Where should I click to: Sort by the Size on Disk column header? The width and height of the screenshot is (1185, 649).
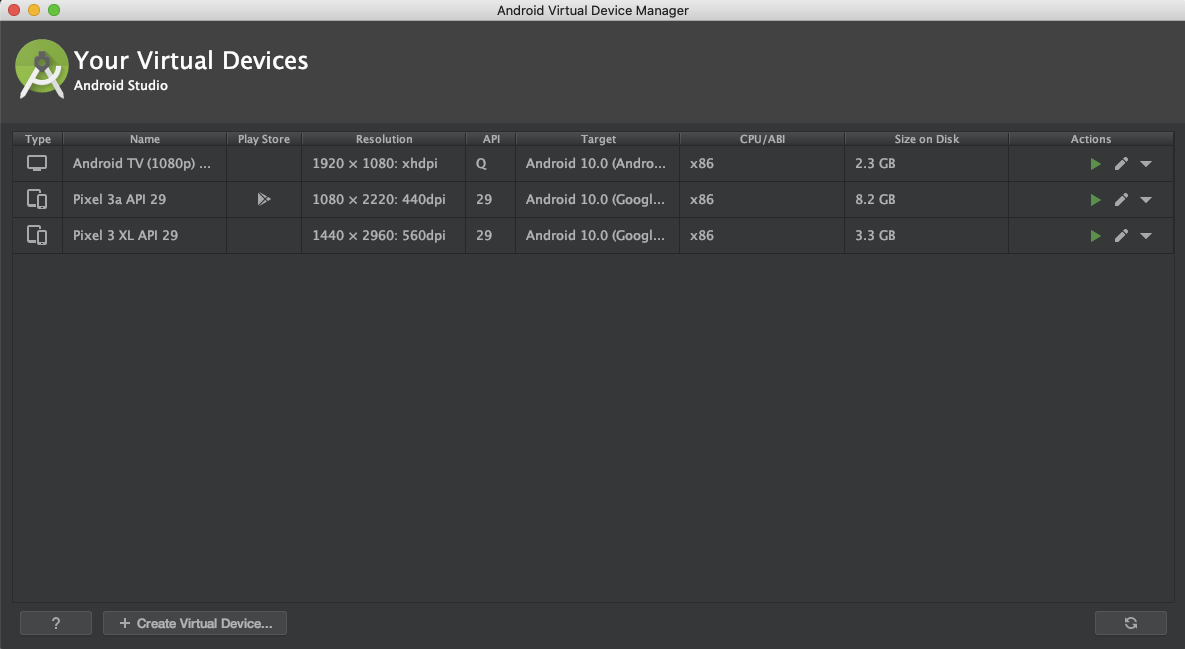(927, 139)
